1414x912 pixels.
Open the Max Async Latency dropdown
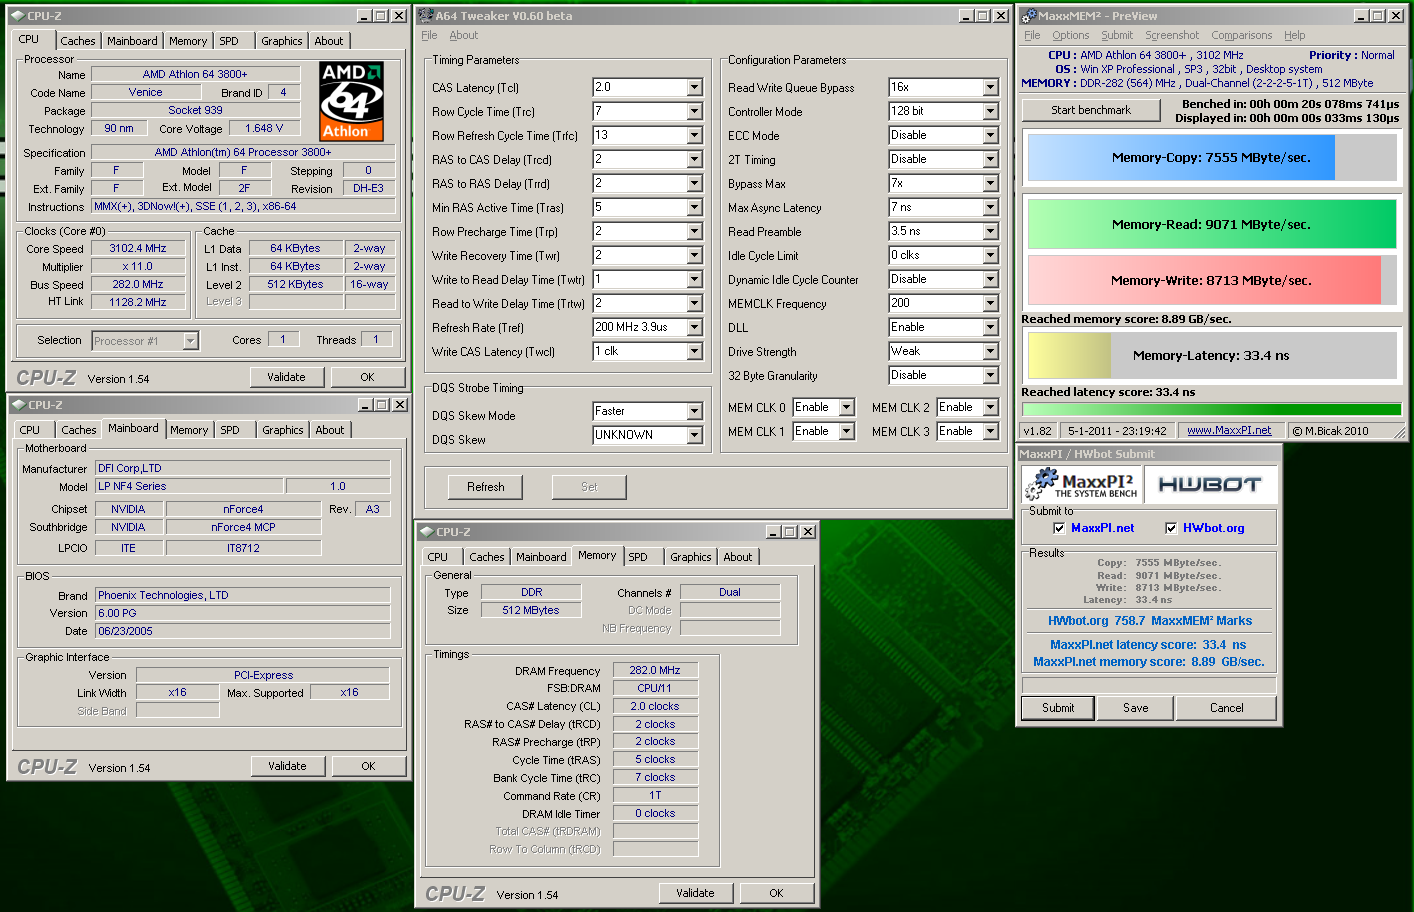click(990, 207)
